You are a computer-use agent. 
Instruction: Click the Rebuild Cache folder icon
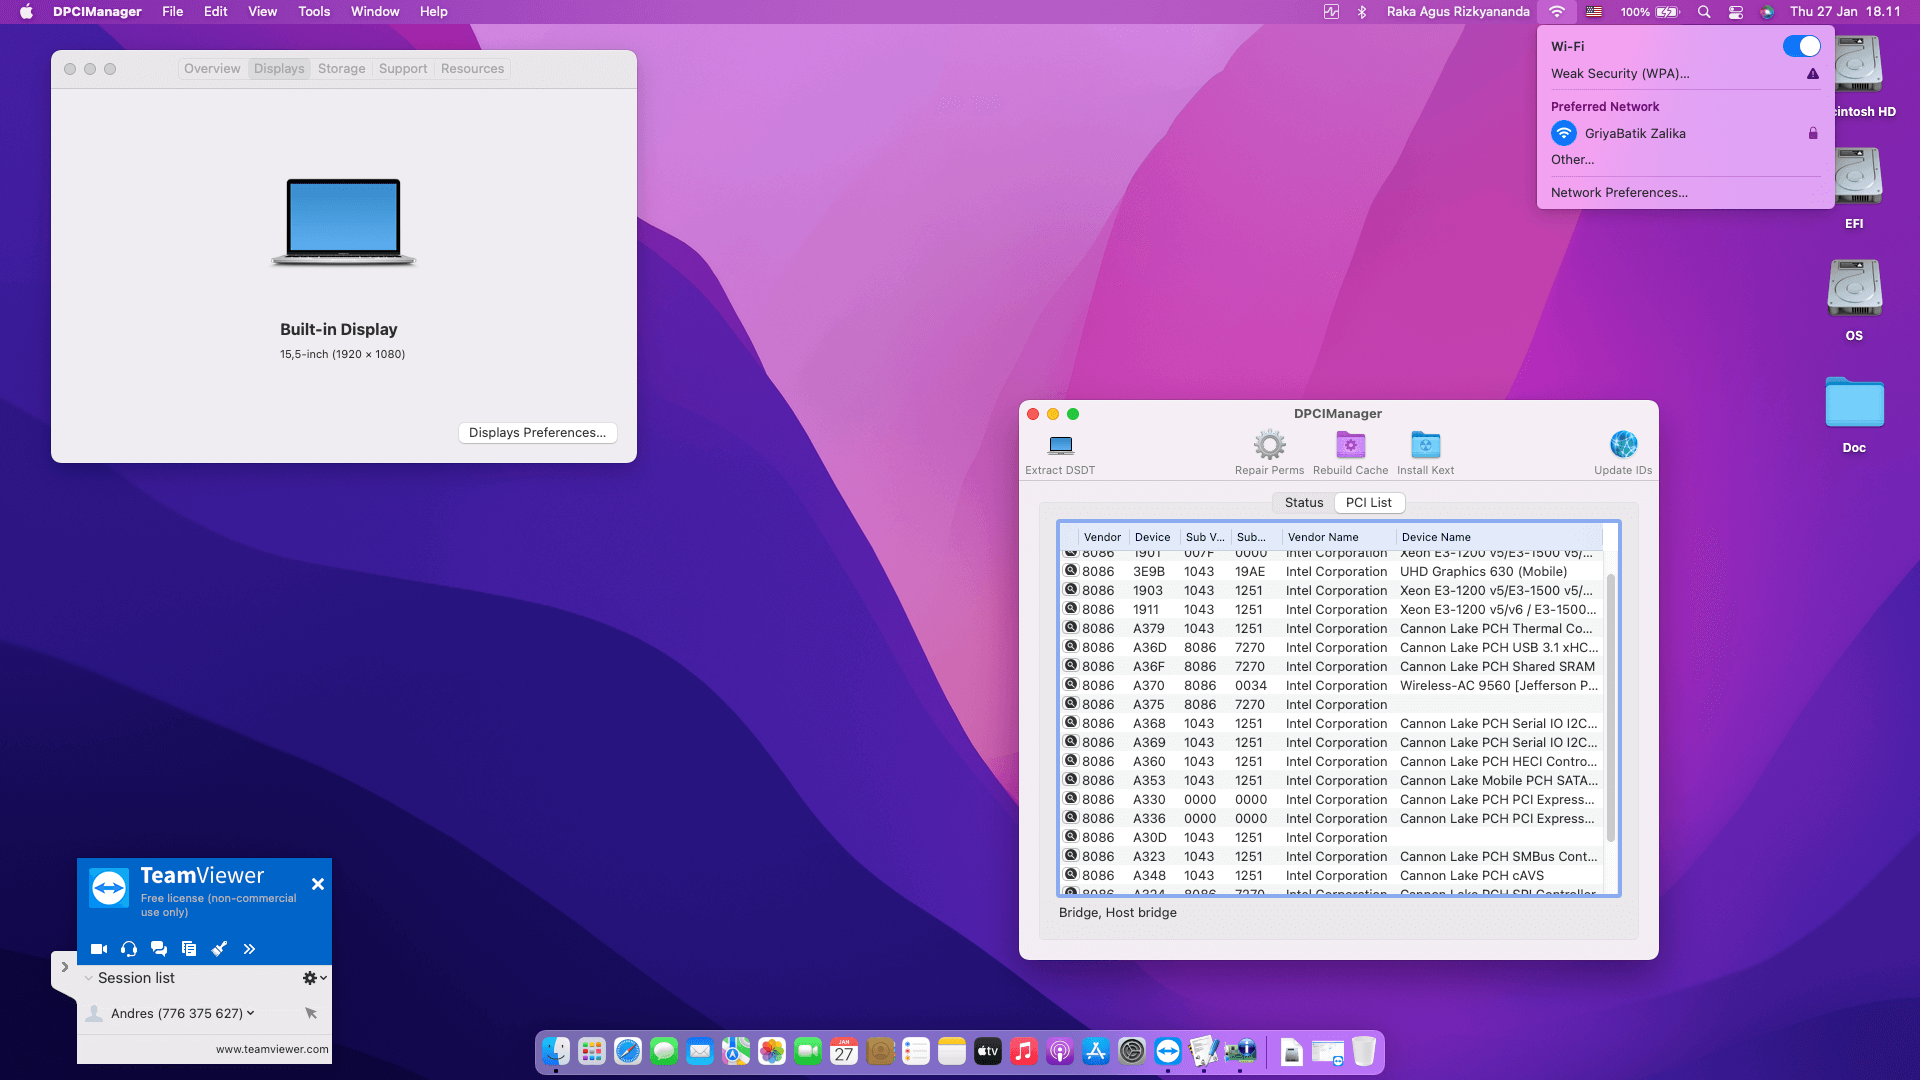click(x=1350, y=445)
